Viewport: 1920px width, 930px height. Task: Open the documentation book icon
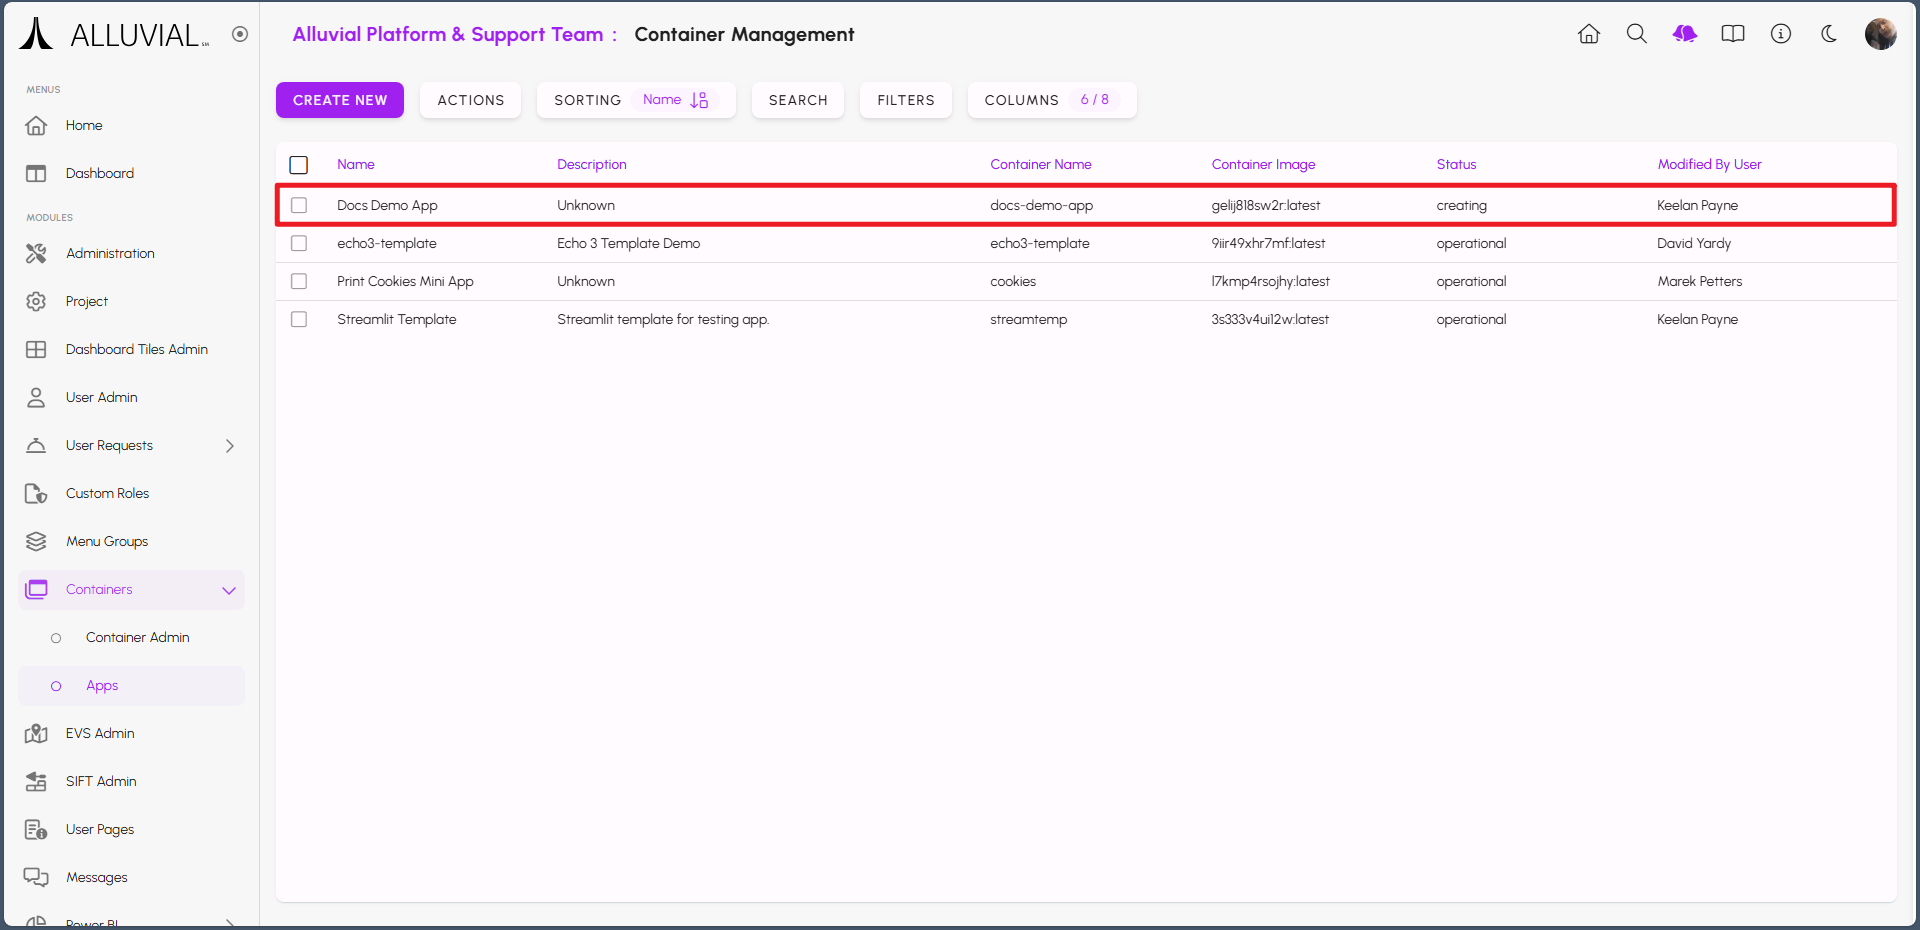(1732, 34)
